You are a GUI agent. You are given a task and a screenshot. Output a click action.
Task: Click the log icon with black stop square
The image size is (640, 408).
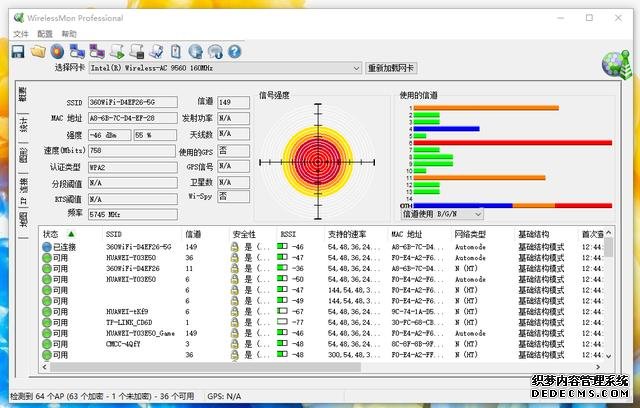coord(137,52)
